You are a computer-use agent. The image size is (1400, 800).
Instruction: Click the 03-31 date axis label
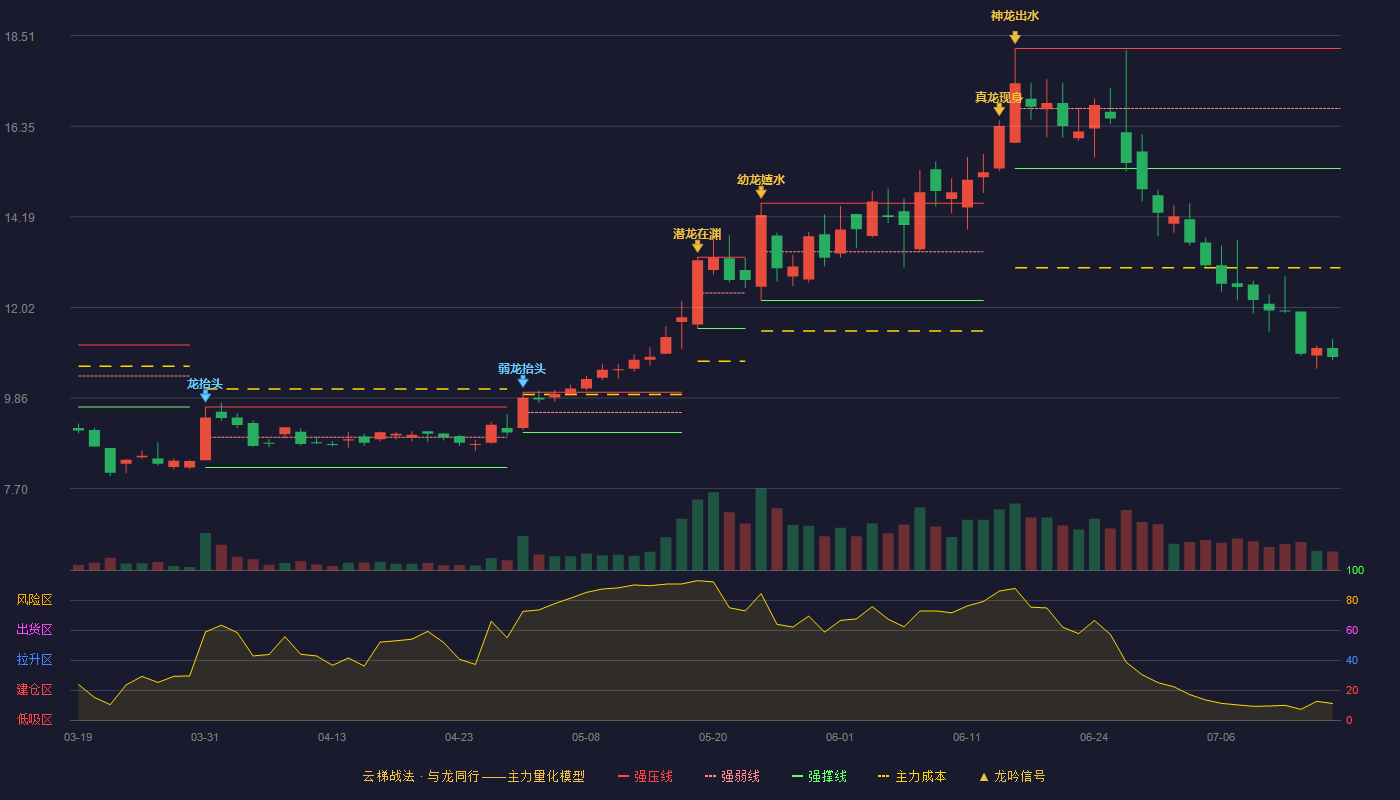coord(205,737)
